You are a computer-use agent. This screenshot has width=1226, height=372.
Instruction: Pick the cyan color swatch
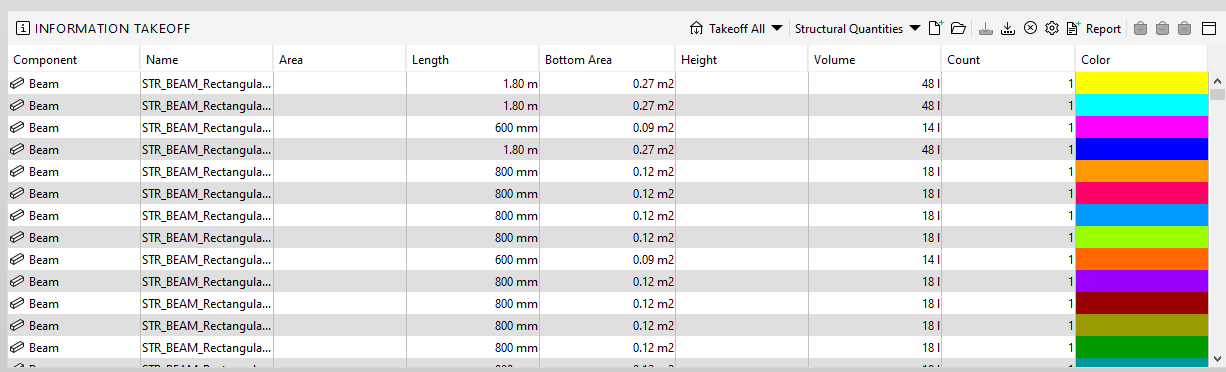point(1142,105)
